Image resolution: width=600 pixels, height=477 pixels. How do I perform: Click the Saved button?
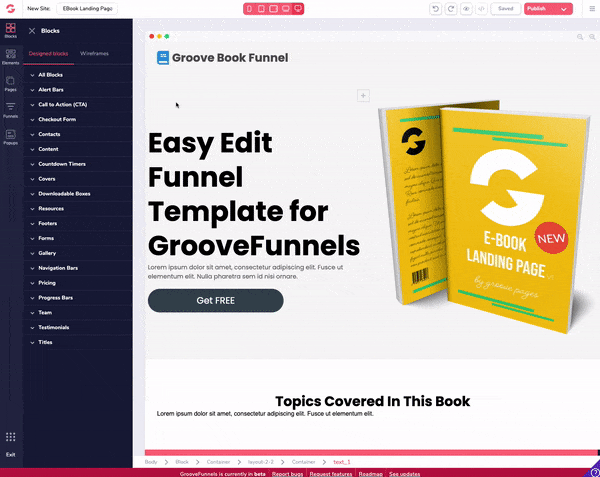click(x=505, y=8)
